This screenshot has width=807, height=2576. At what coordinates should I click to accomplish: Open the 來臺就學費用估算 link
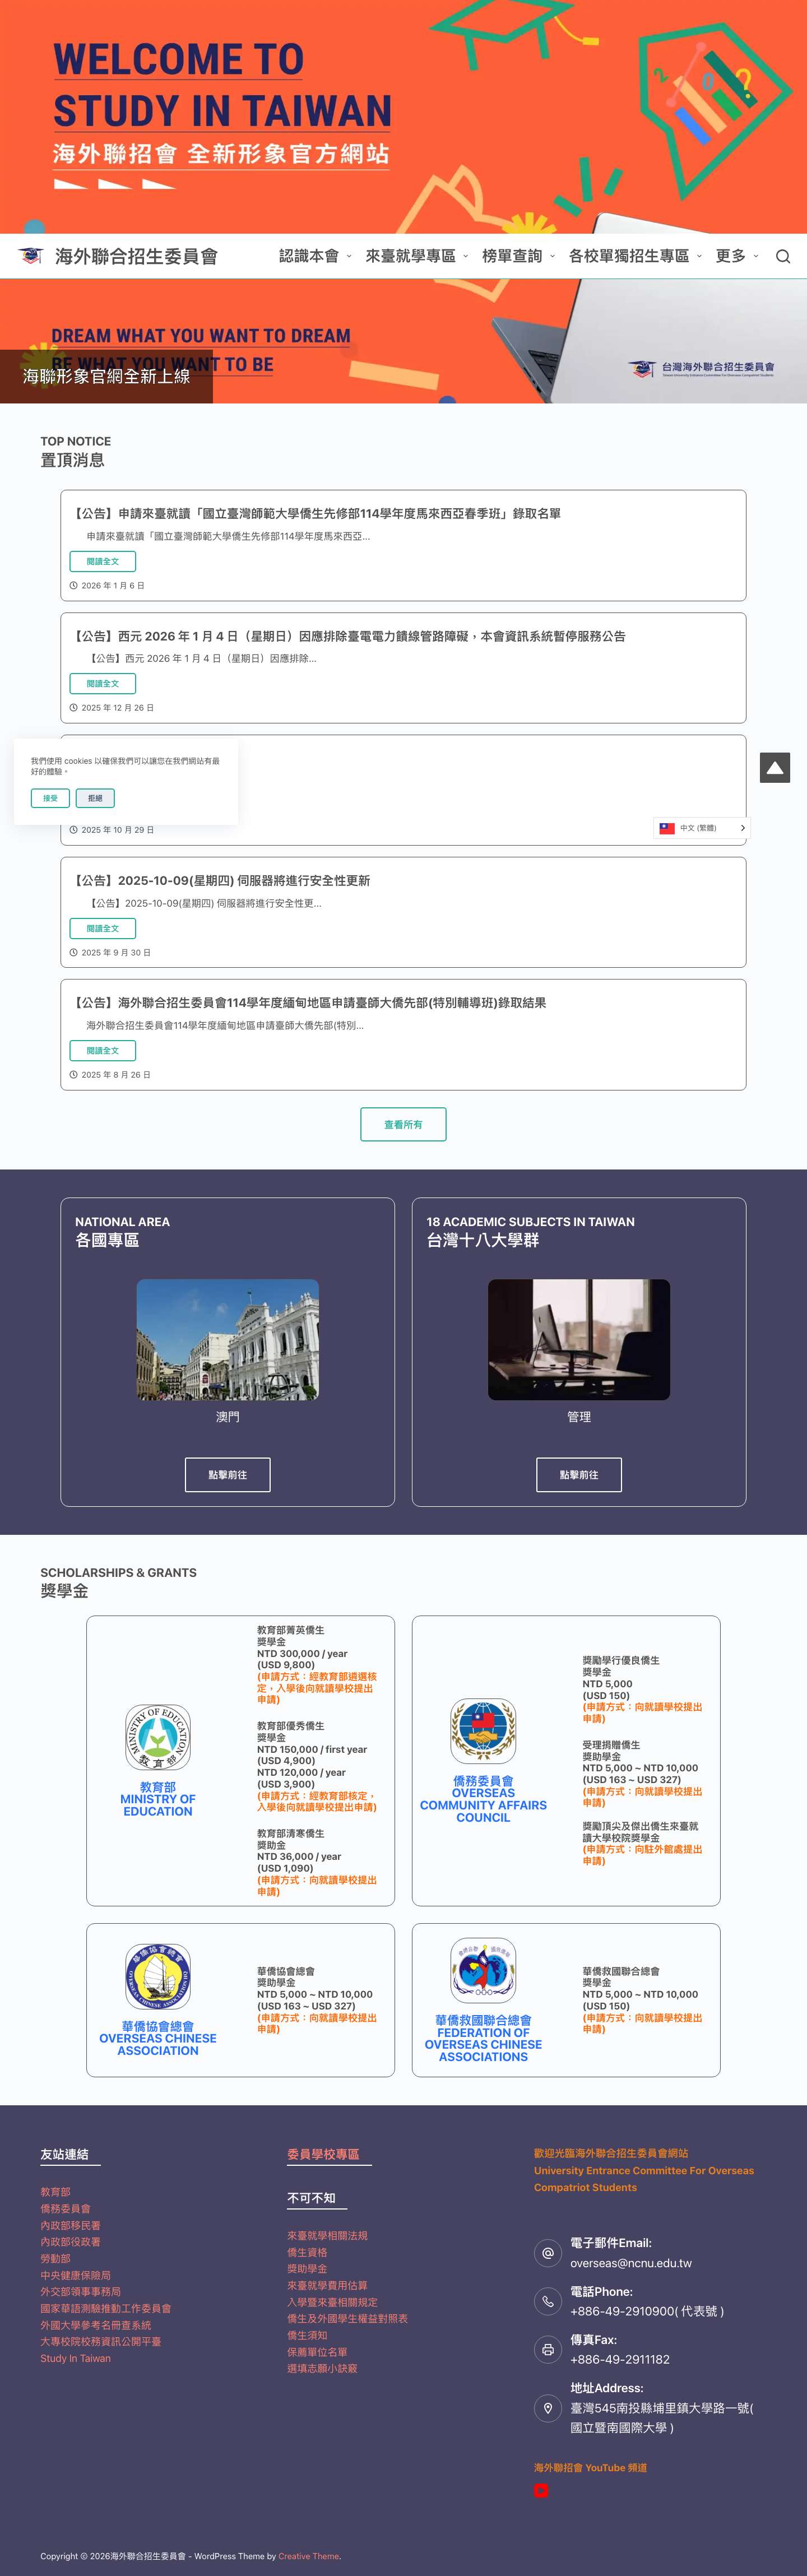tap(327, 2285)
